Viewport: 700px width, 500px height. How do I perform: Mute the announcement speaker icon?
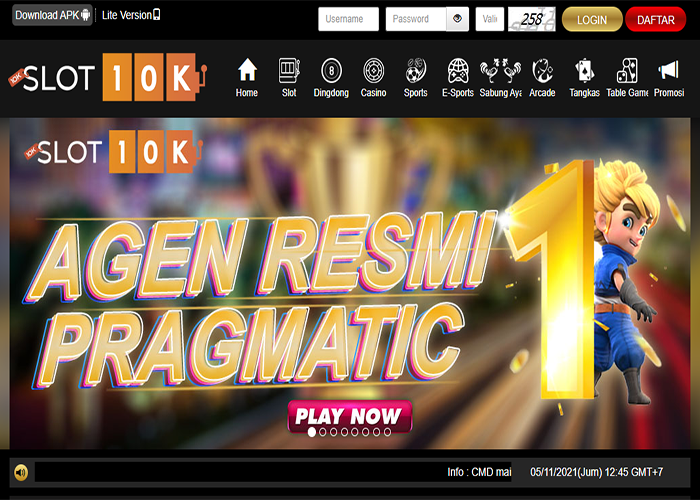[21, 472]
